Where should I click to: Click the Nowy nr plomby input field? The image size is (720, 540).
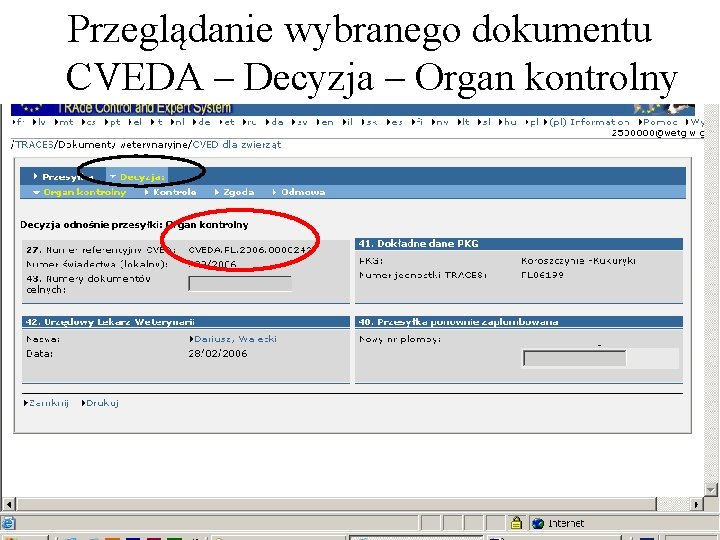[574, 358]
